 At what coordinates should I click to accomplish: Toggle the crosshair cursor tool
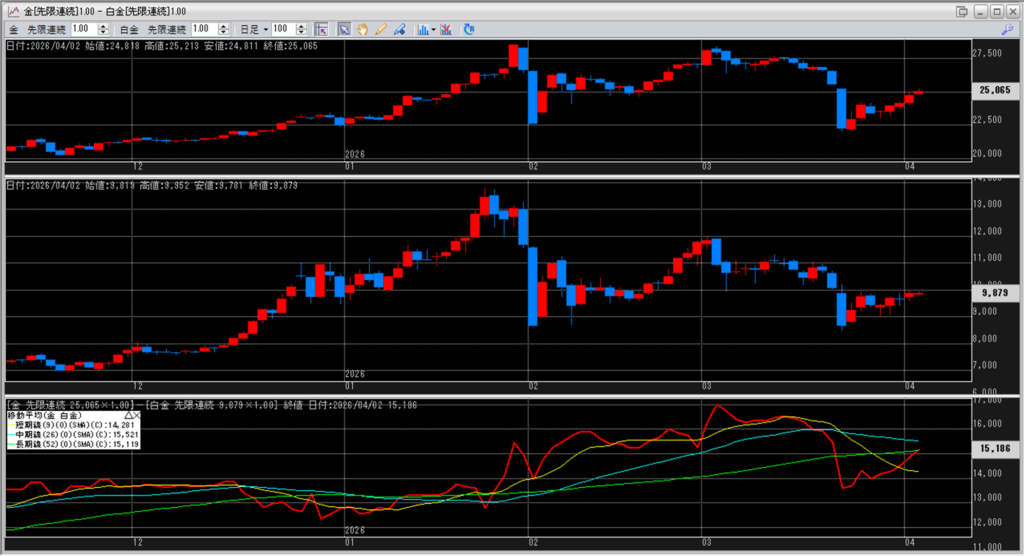321,29
